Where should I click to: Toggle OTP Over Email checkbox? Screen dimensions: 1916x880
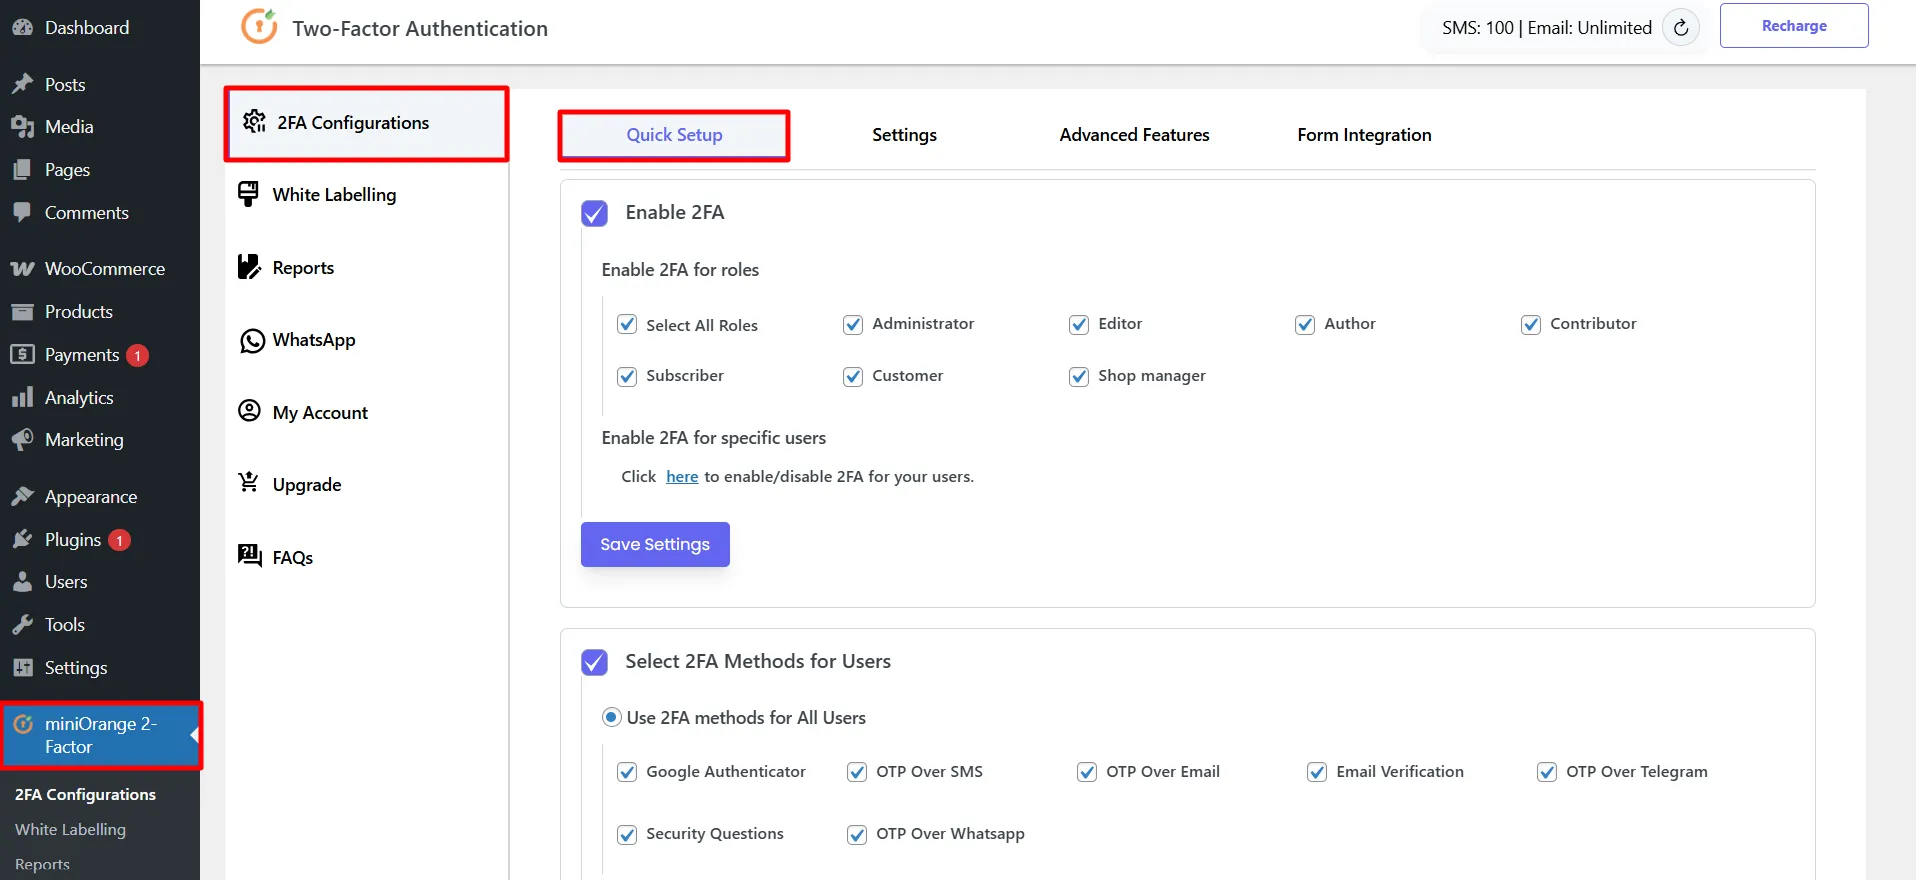pyautogui.click(x=1087, y=772)
